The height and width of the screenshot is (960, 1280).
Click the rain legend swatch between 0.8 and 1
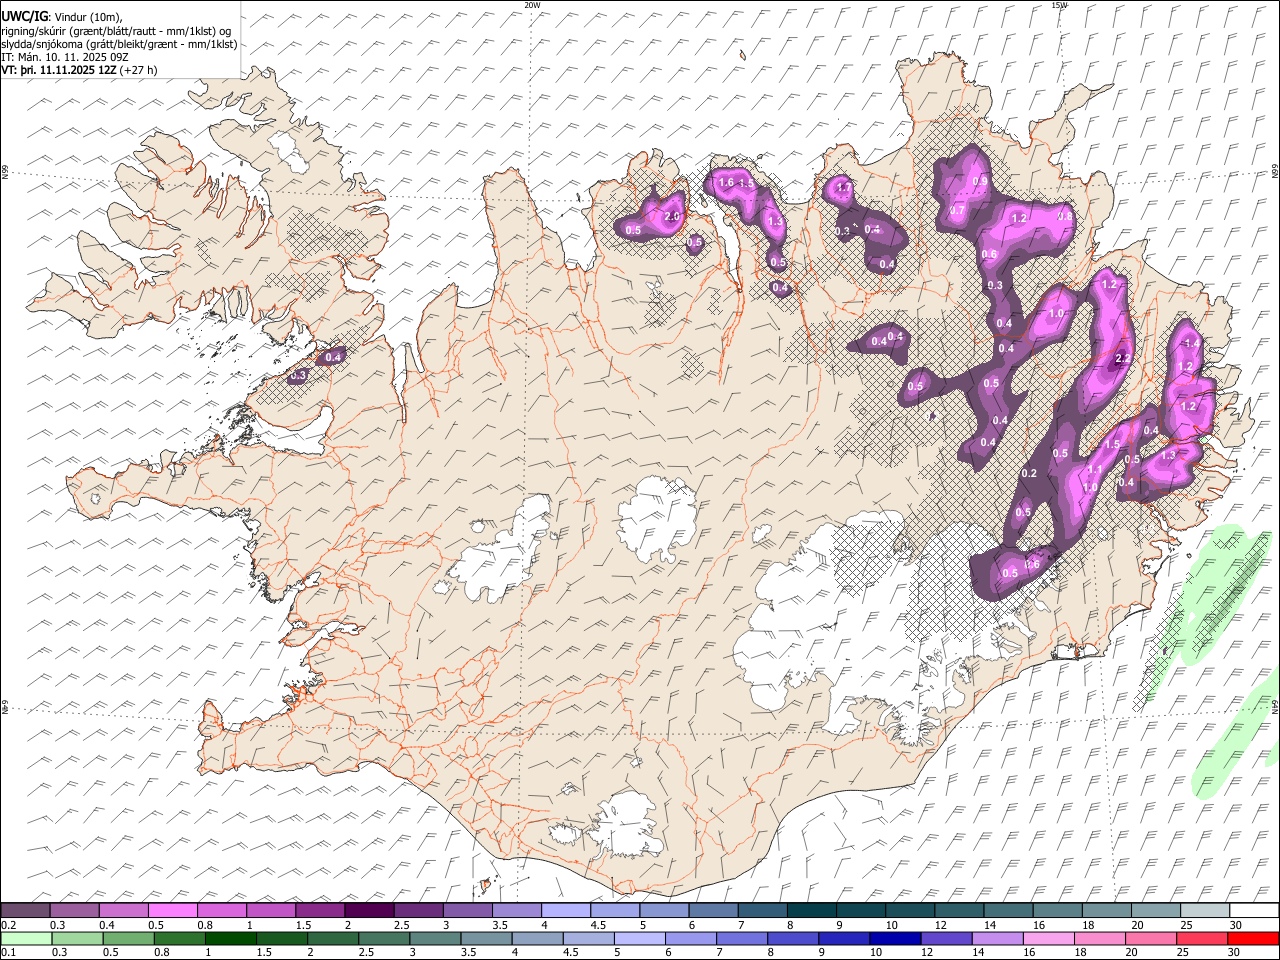tap(179, 938)
